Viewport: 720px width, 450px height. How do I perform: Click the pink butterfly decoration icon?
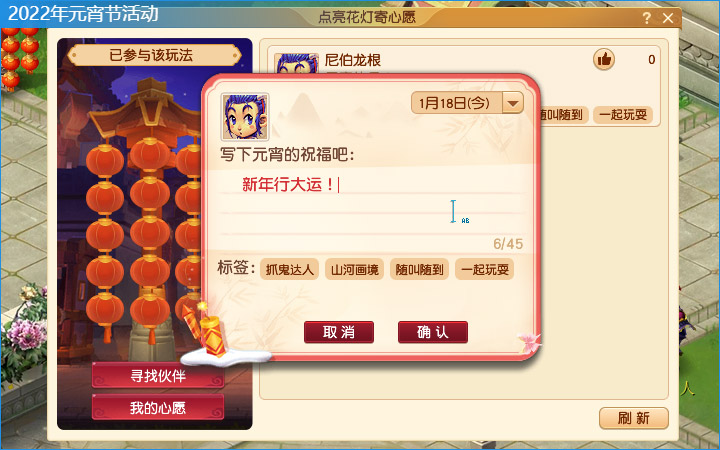click(x=529, y=343)
